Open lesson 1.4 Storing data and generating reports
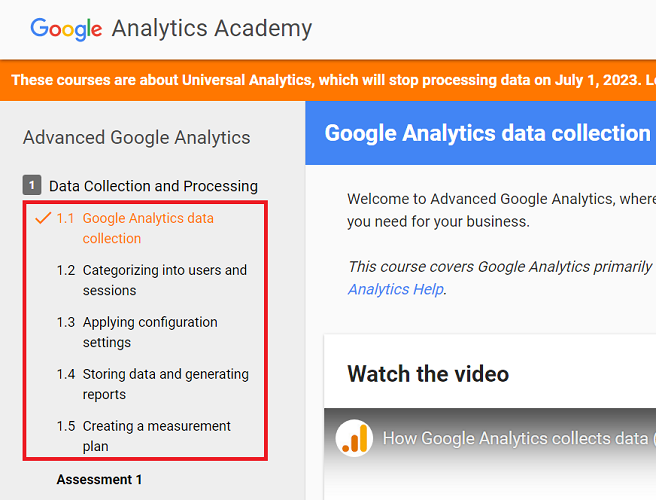The image size is (656, 500). 165,384
